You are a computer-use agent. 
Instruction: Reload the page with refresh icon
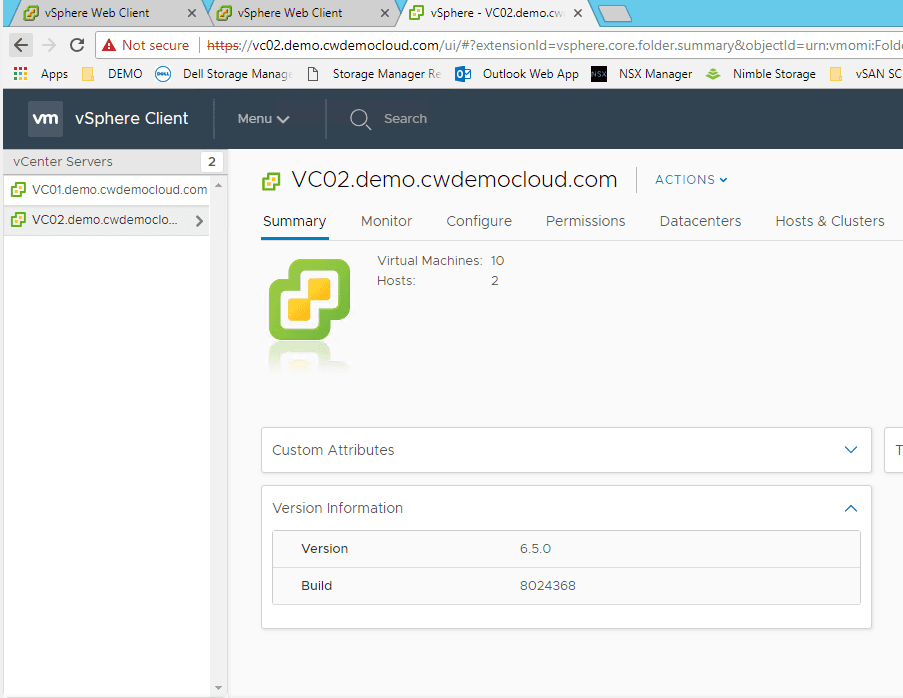click(x=77, y=45)
